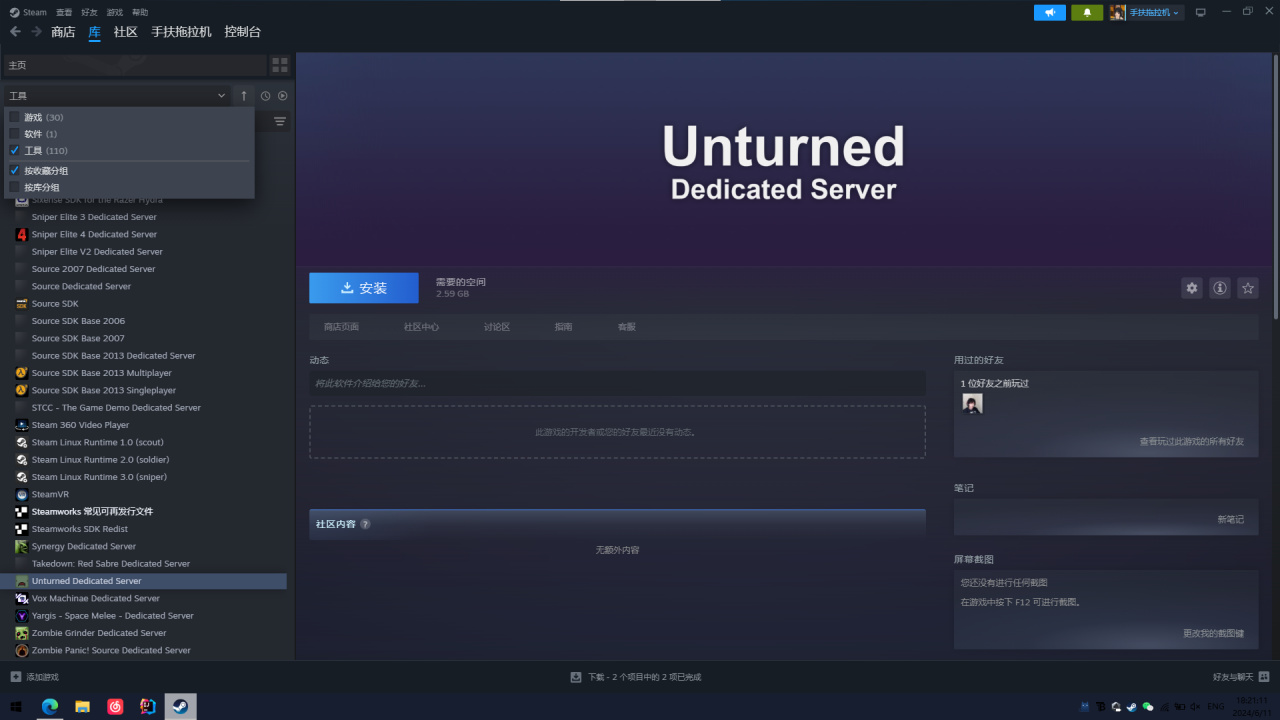Open Big Picture mode monitor icon

(1201, 12)
